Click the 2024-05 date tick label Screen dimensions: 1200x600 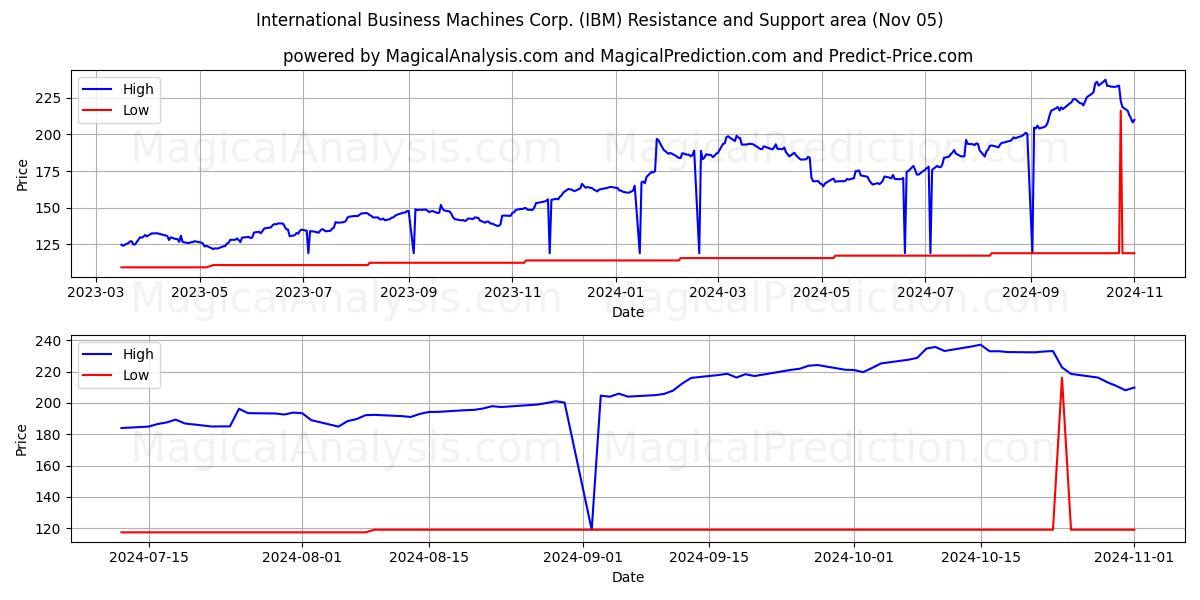[823, 293]
